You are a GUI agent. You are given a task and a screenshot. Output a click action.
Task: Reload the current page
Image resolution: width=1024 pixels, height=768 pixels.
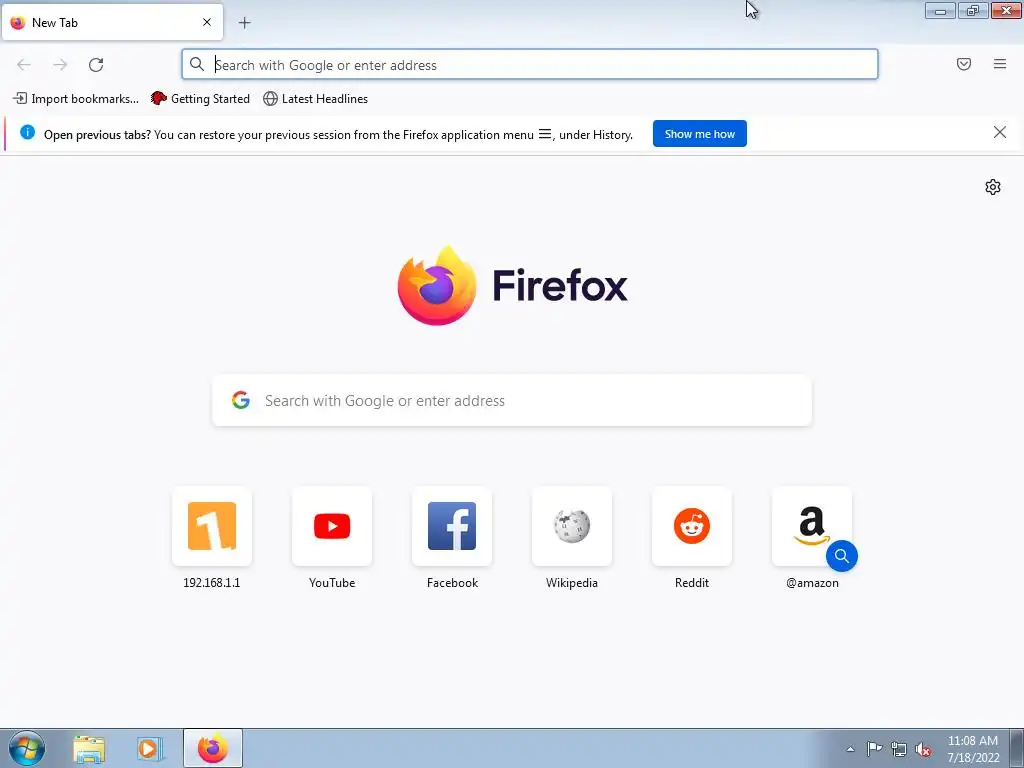coord(96,65)
